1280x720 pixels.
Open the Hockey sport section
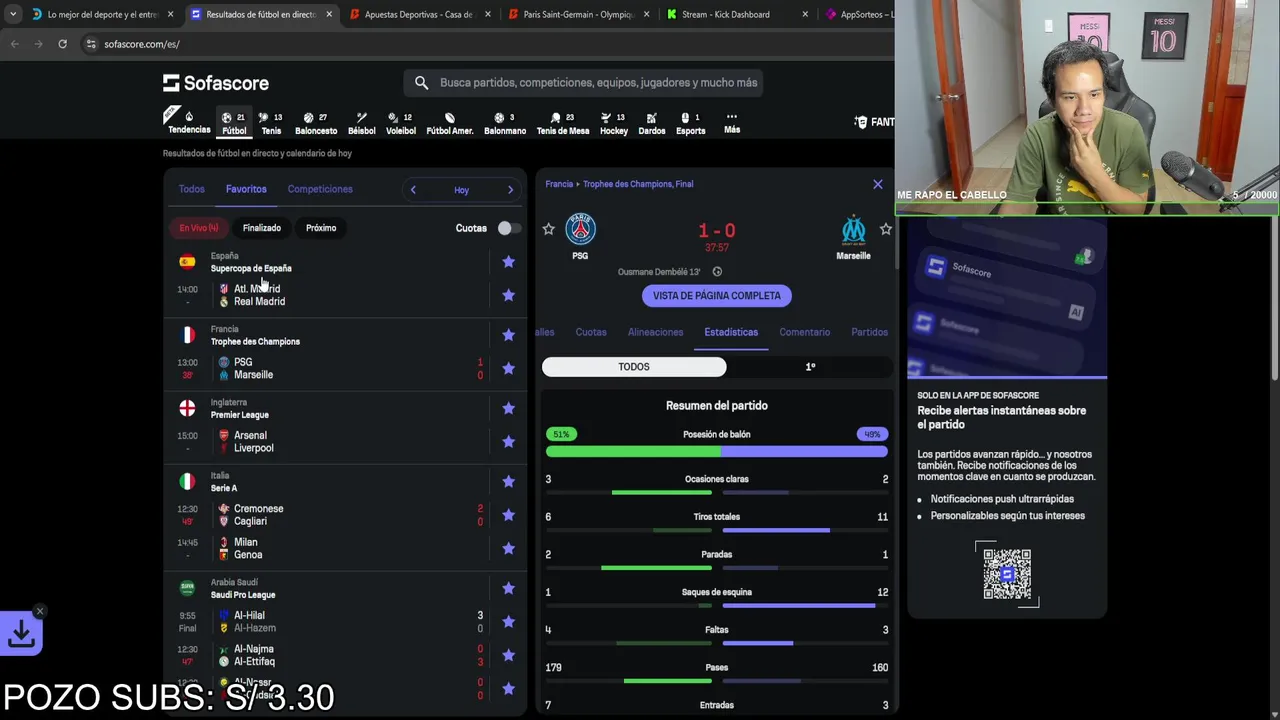614,122
